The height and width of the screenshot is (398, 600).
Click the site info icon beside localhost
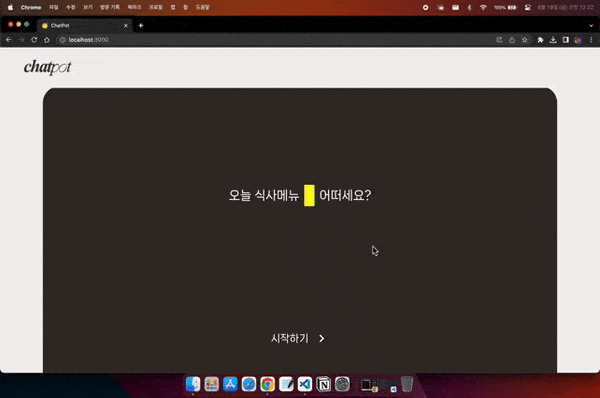pyautogui.click(x=63, y=40)
